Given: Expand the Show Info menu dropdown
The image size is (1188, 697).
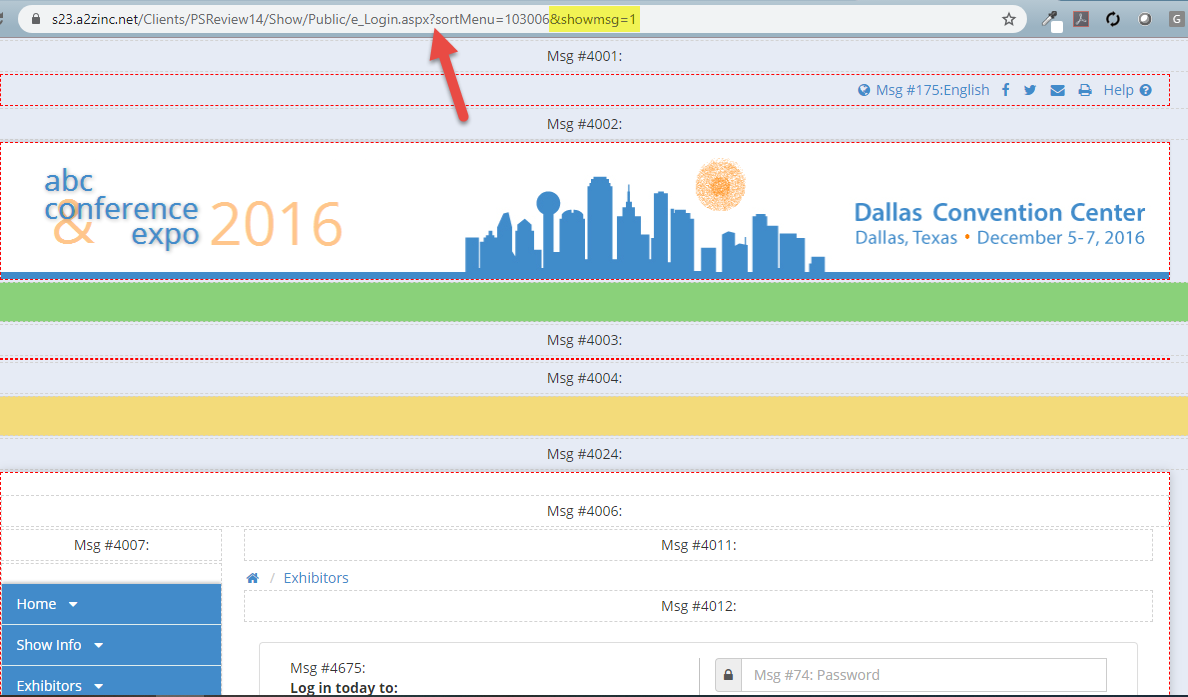Looking at the screenshot, I should click(x=60, y=645).
